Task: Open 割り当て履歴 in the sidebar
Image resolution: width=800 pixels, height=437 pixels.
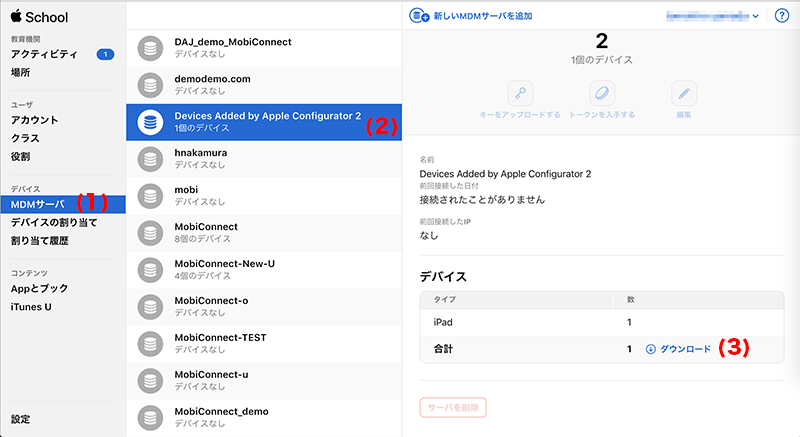Action: click(40, 241)
